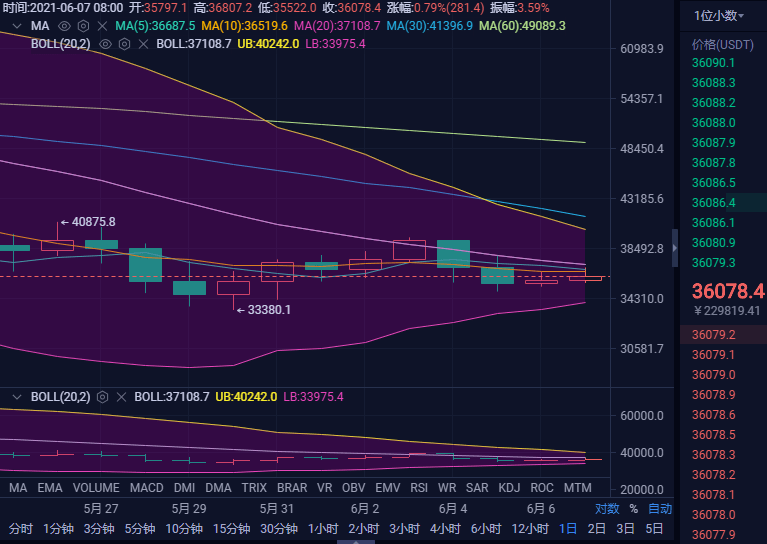Remove the MA indicator from chart
This screenshot has height=544, width=767.
100,25
